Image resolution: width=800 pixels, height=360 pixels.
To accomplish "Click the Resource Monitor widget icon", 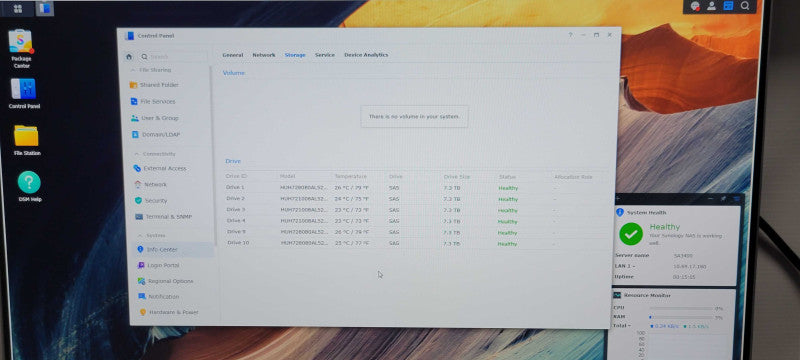I will point(617,295).
